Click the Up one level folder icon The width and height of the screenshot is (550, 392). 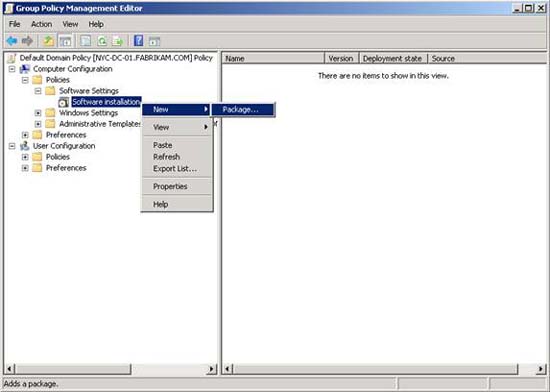(x=48, y=41)
